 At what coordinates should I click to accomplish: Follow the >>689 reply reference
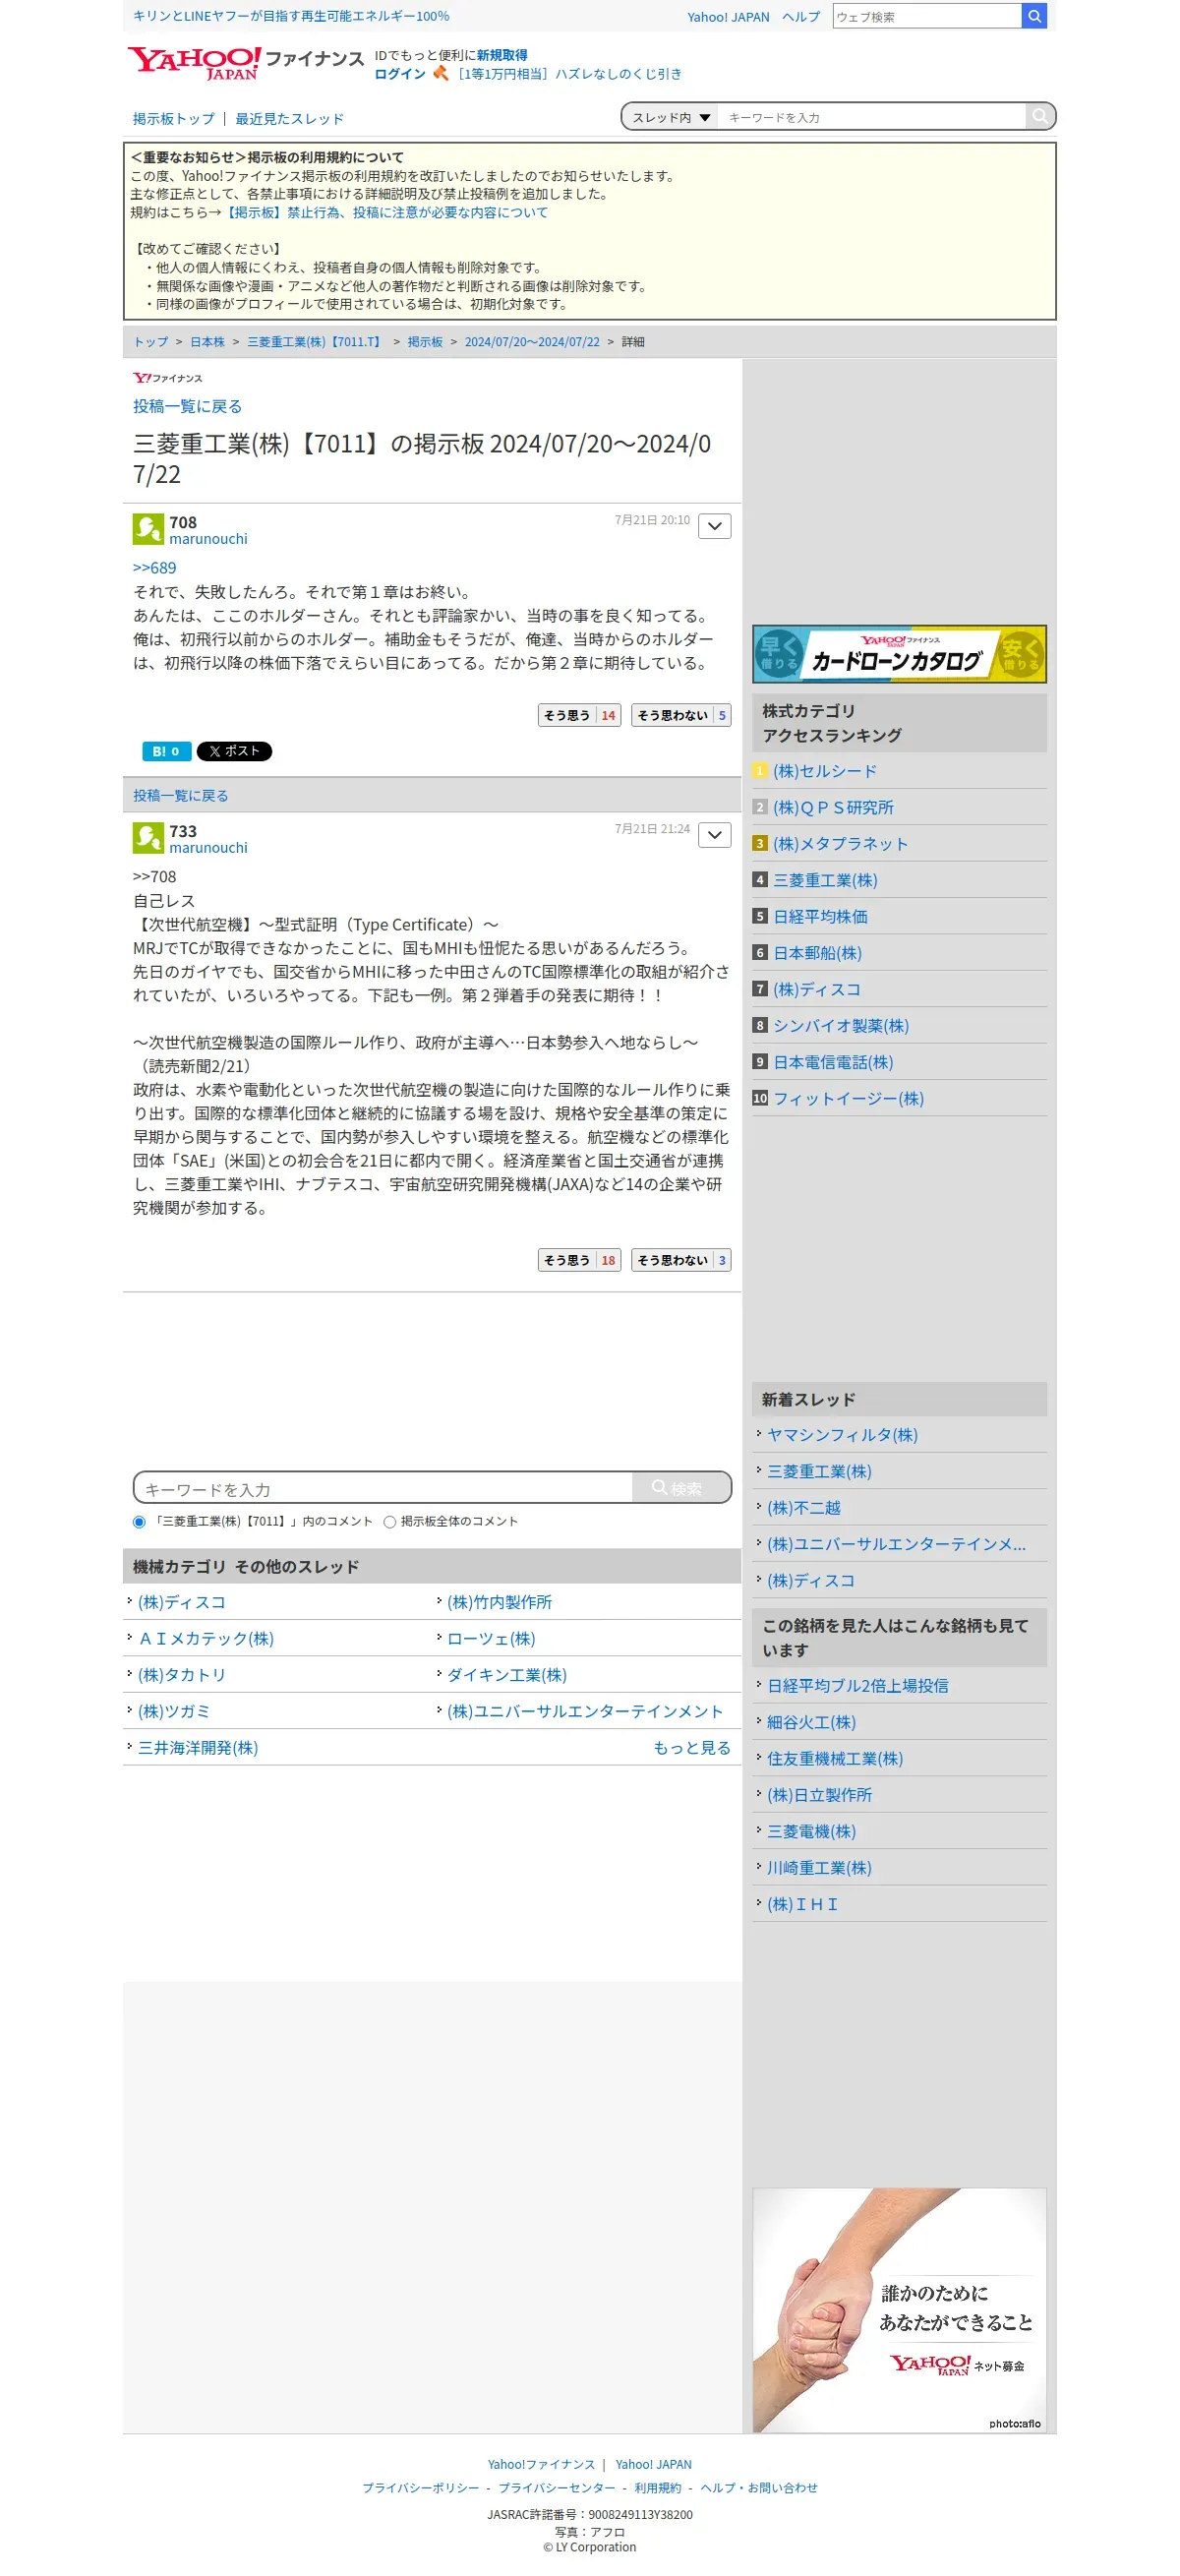coord(154,568)
